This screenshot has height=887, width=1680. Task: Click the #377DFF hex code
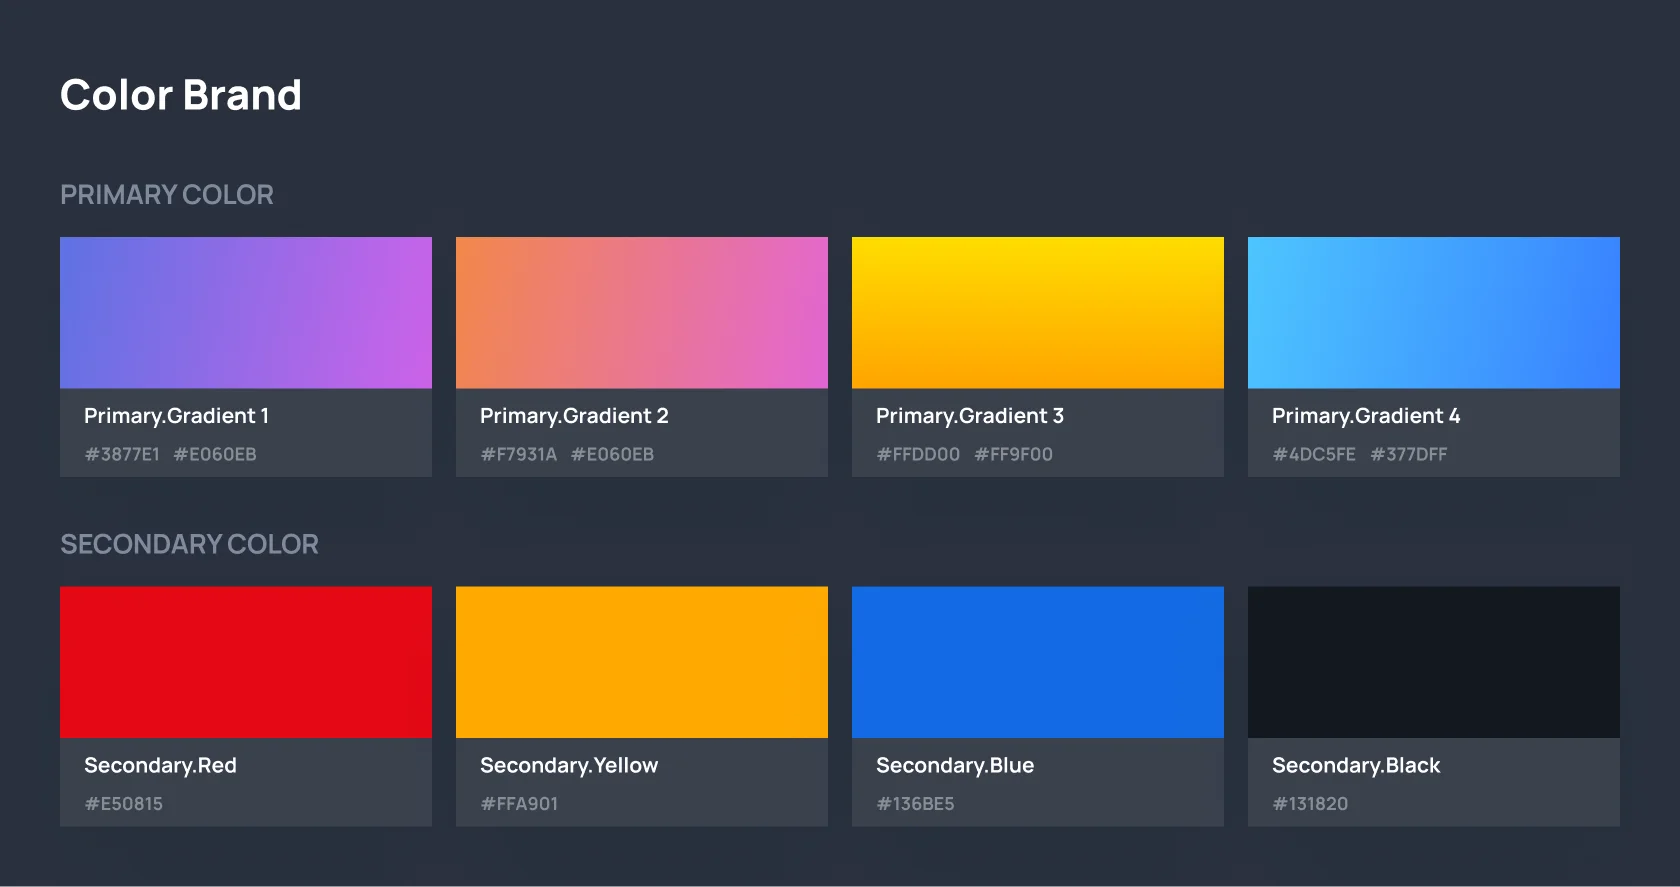1408,454
